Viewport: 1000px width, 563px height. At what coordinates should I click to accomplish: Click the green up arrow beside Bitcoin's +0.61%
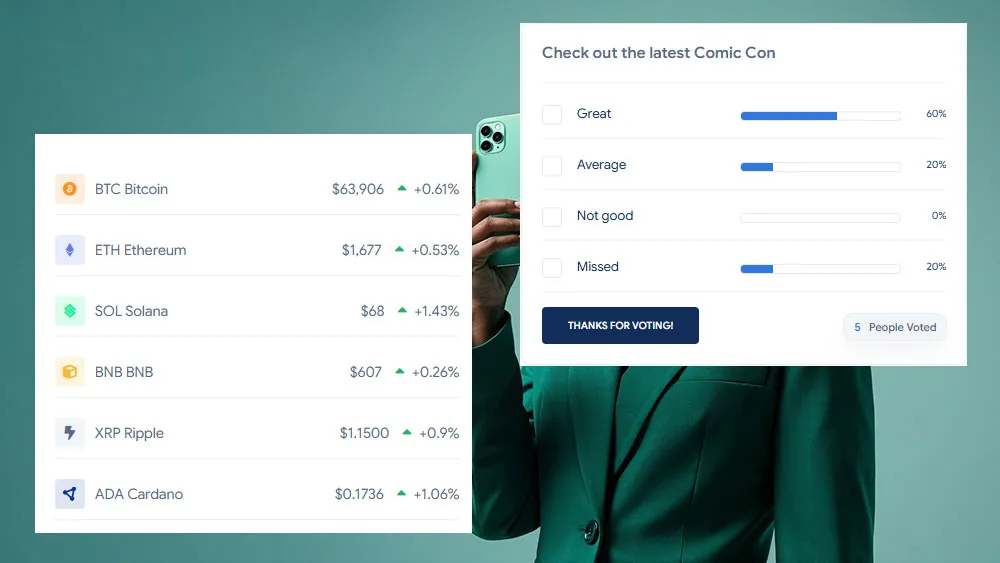click(x=402, y=188)
